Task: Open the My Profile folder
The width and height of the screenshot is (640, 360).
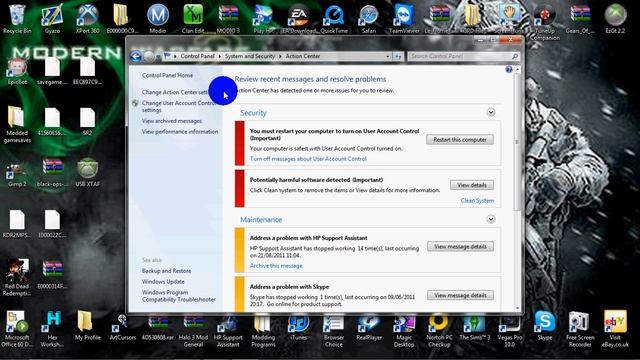Action: [x=87, y=325]
